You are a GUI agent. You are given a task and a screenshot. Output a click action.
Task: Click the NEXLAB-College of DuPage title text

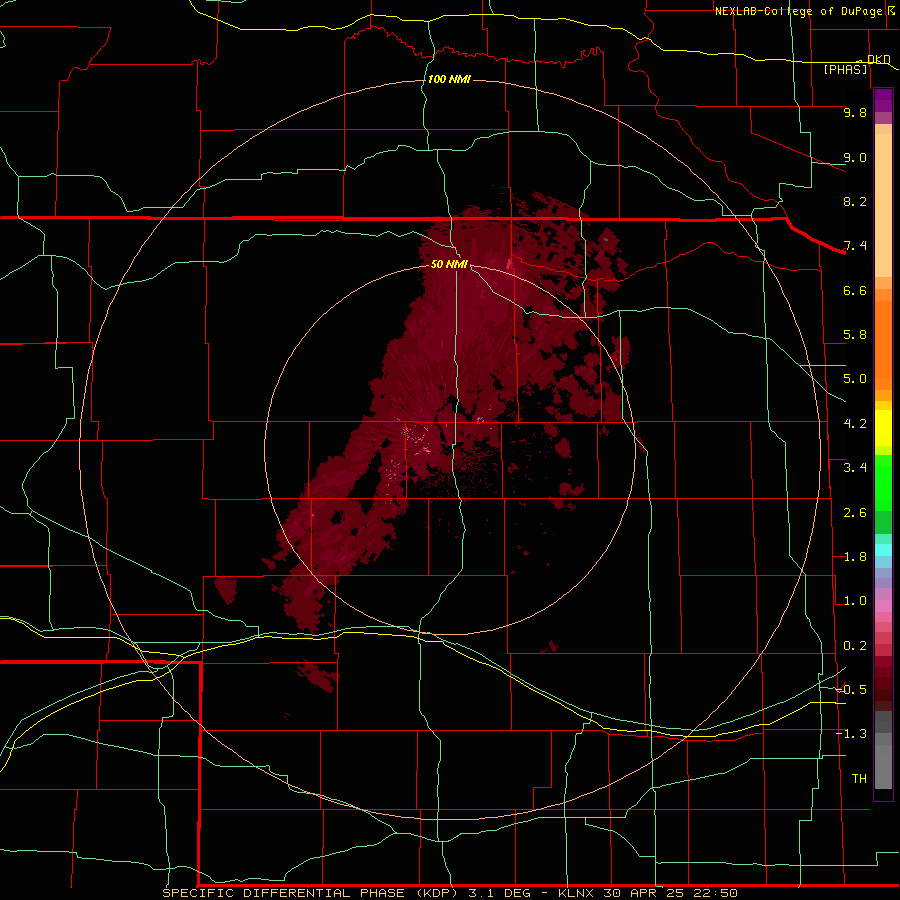[x=802, y=11]
